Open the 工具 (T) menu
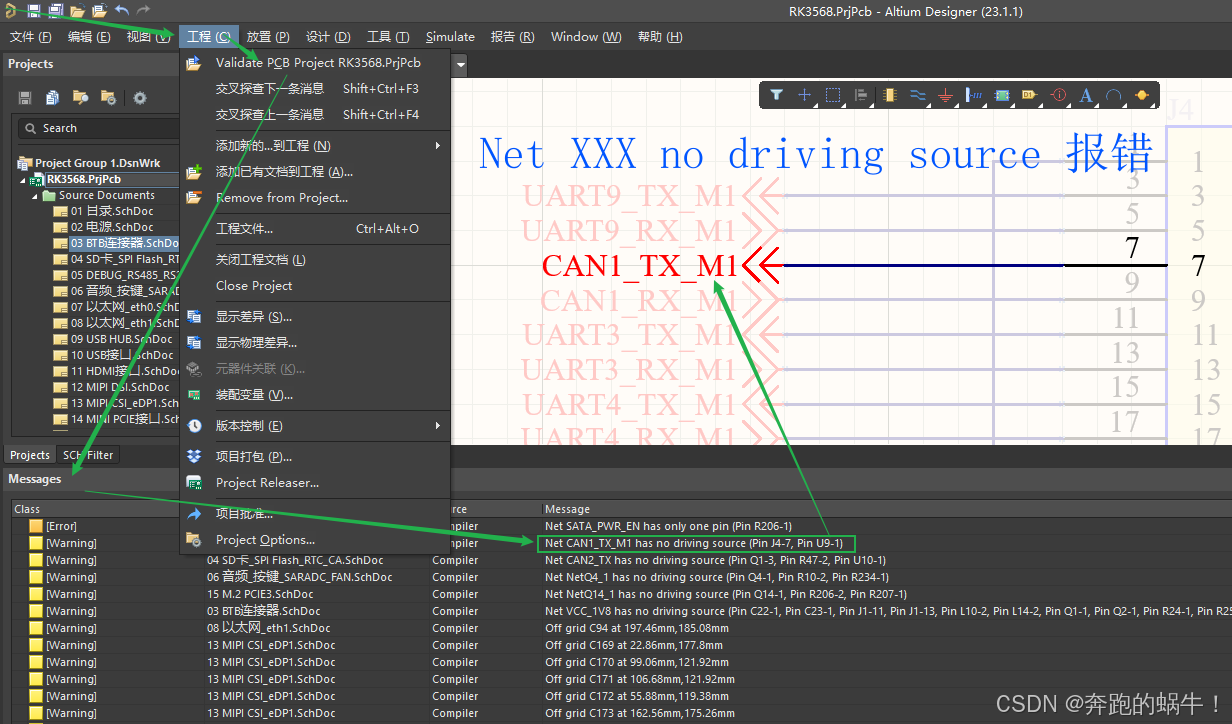 tap(388, 37)
